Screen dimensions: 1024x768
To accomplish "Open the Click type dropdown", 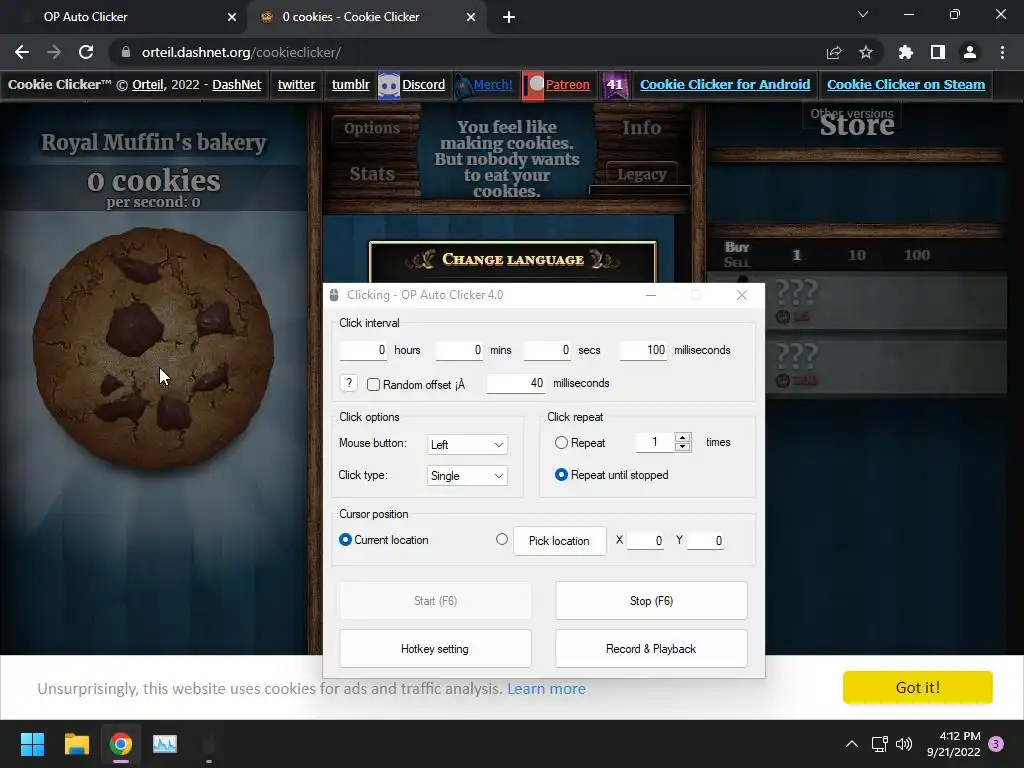I will (467, 476).
